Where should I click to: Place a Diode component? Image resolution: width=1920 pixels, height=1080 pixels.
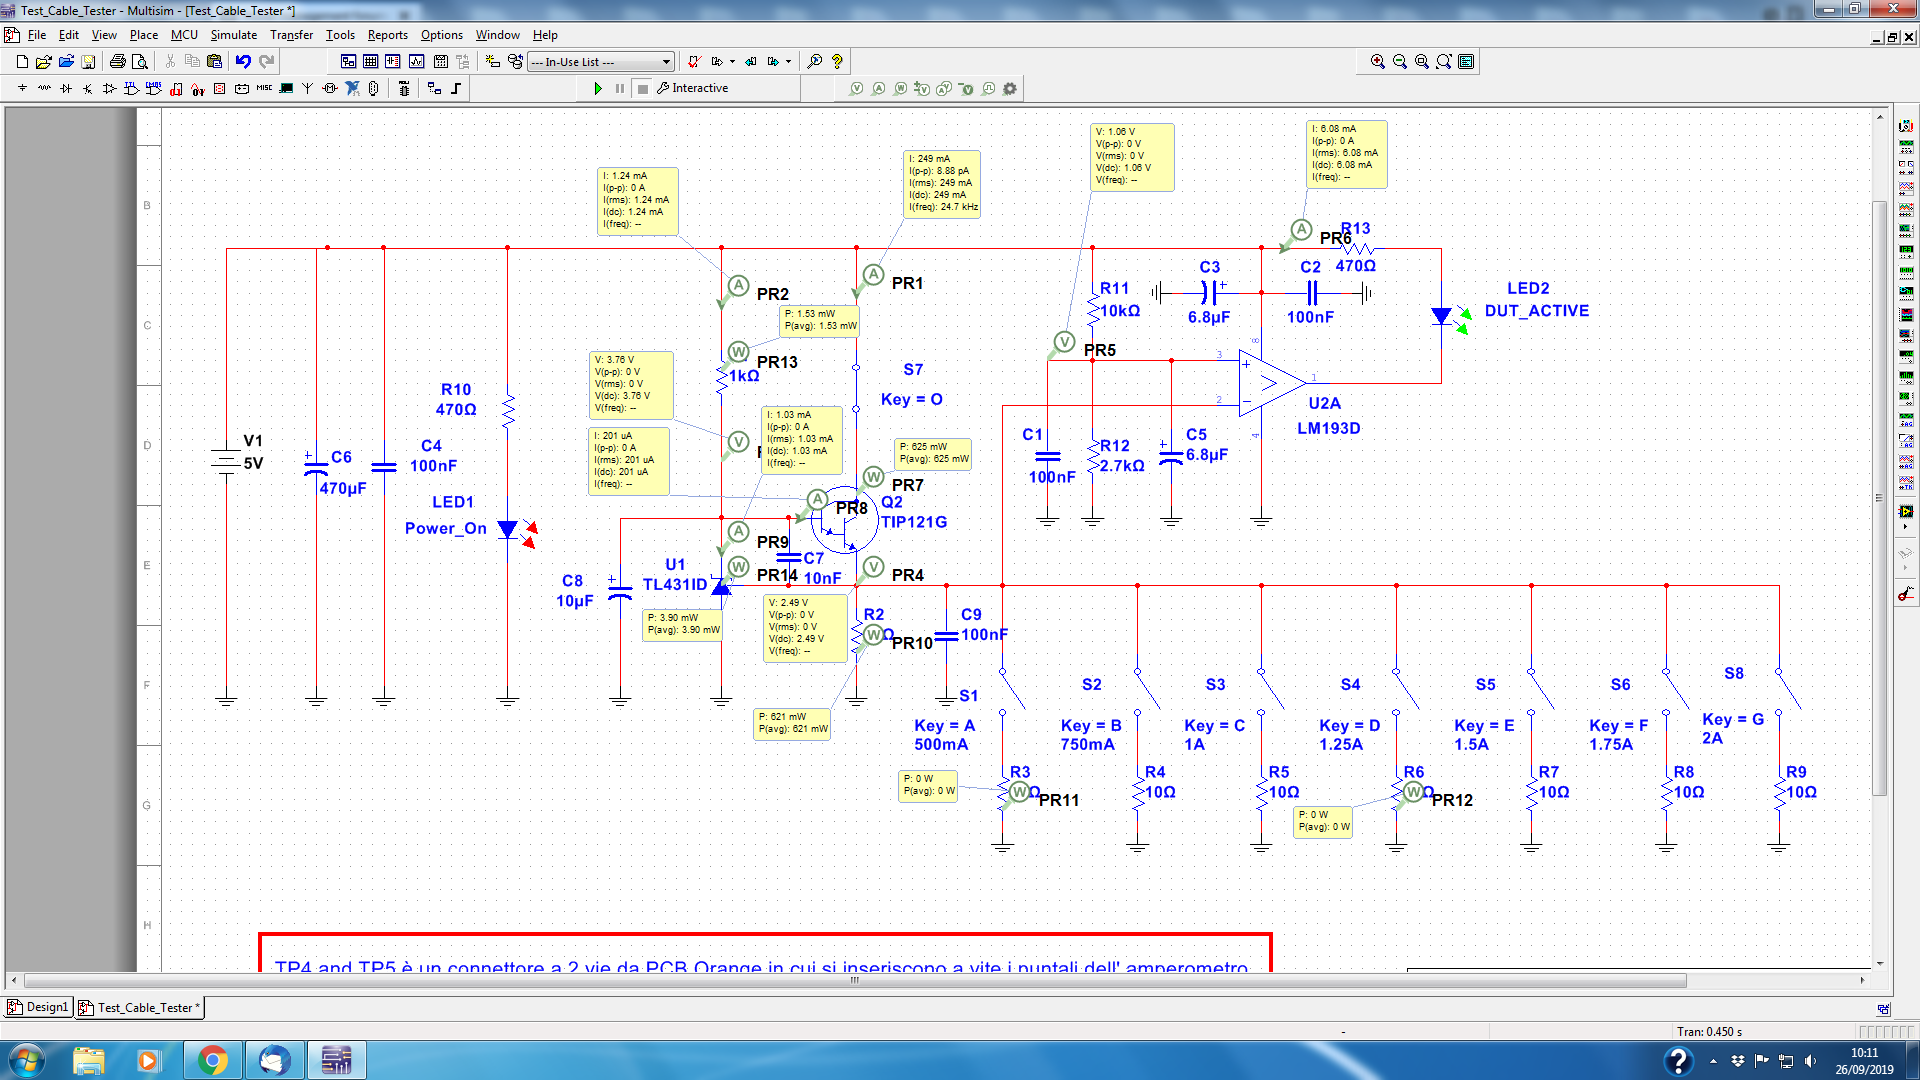click(66, 89)
